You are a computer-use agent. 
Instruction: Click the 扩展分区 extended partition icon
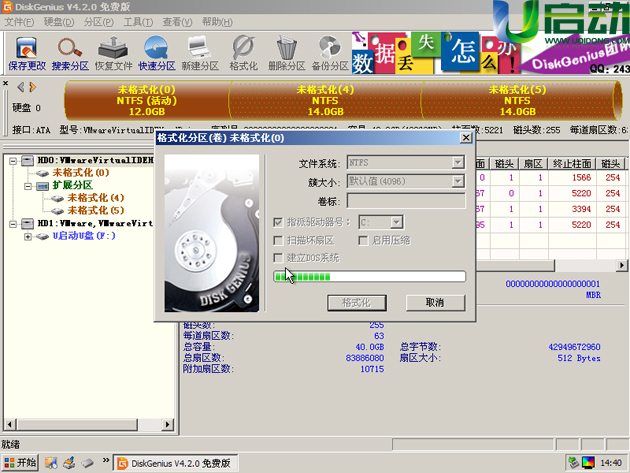[43, 186]
